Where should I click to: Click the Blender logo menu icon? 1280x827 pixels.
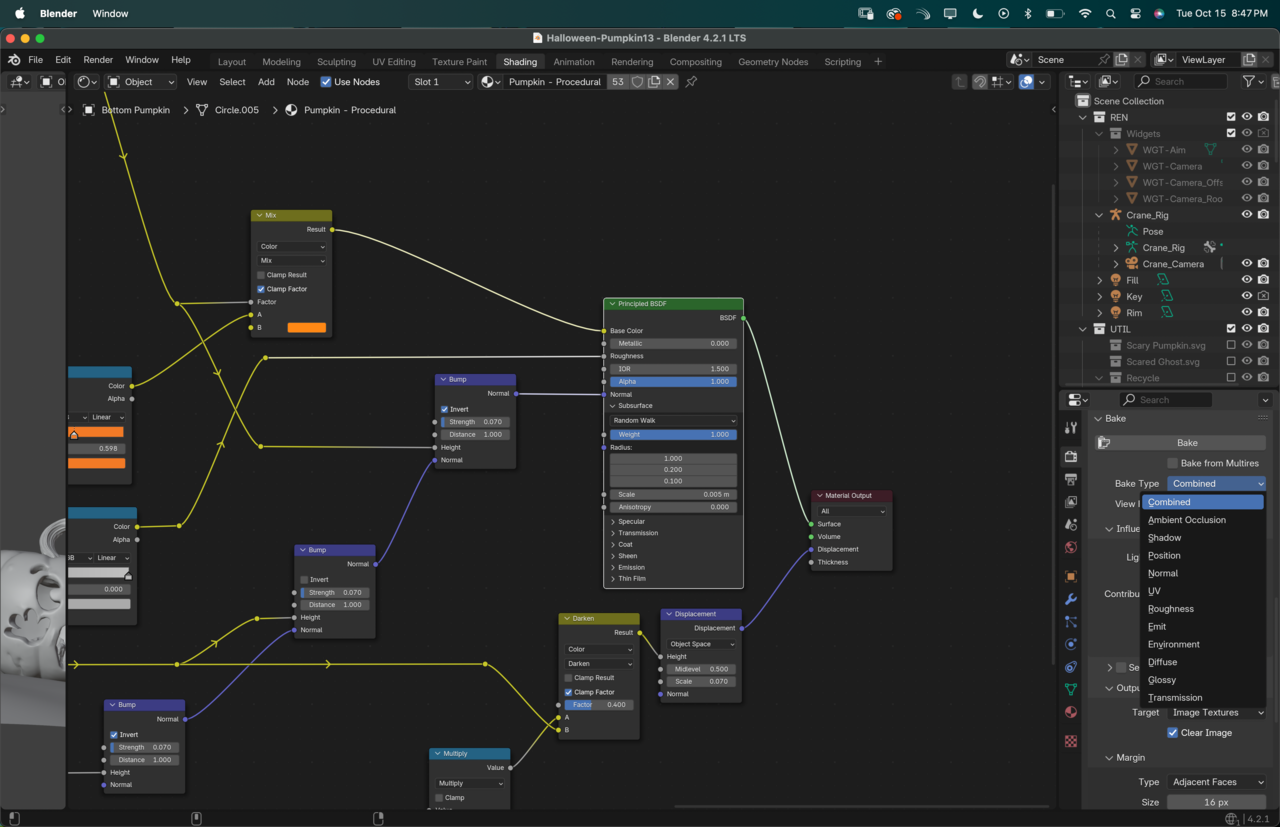15,60
